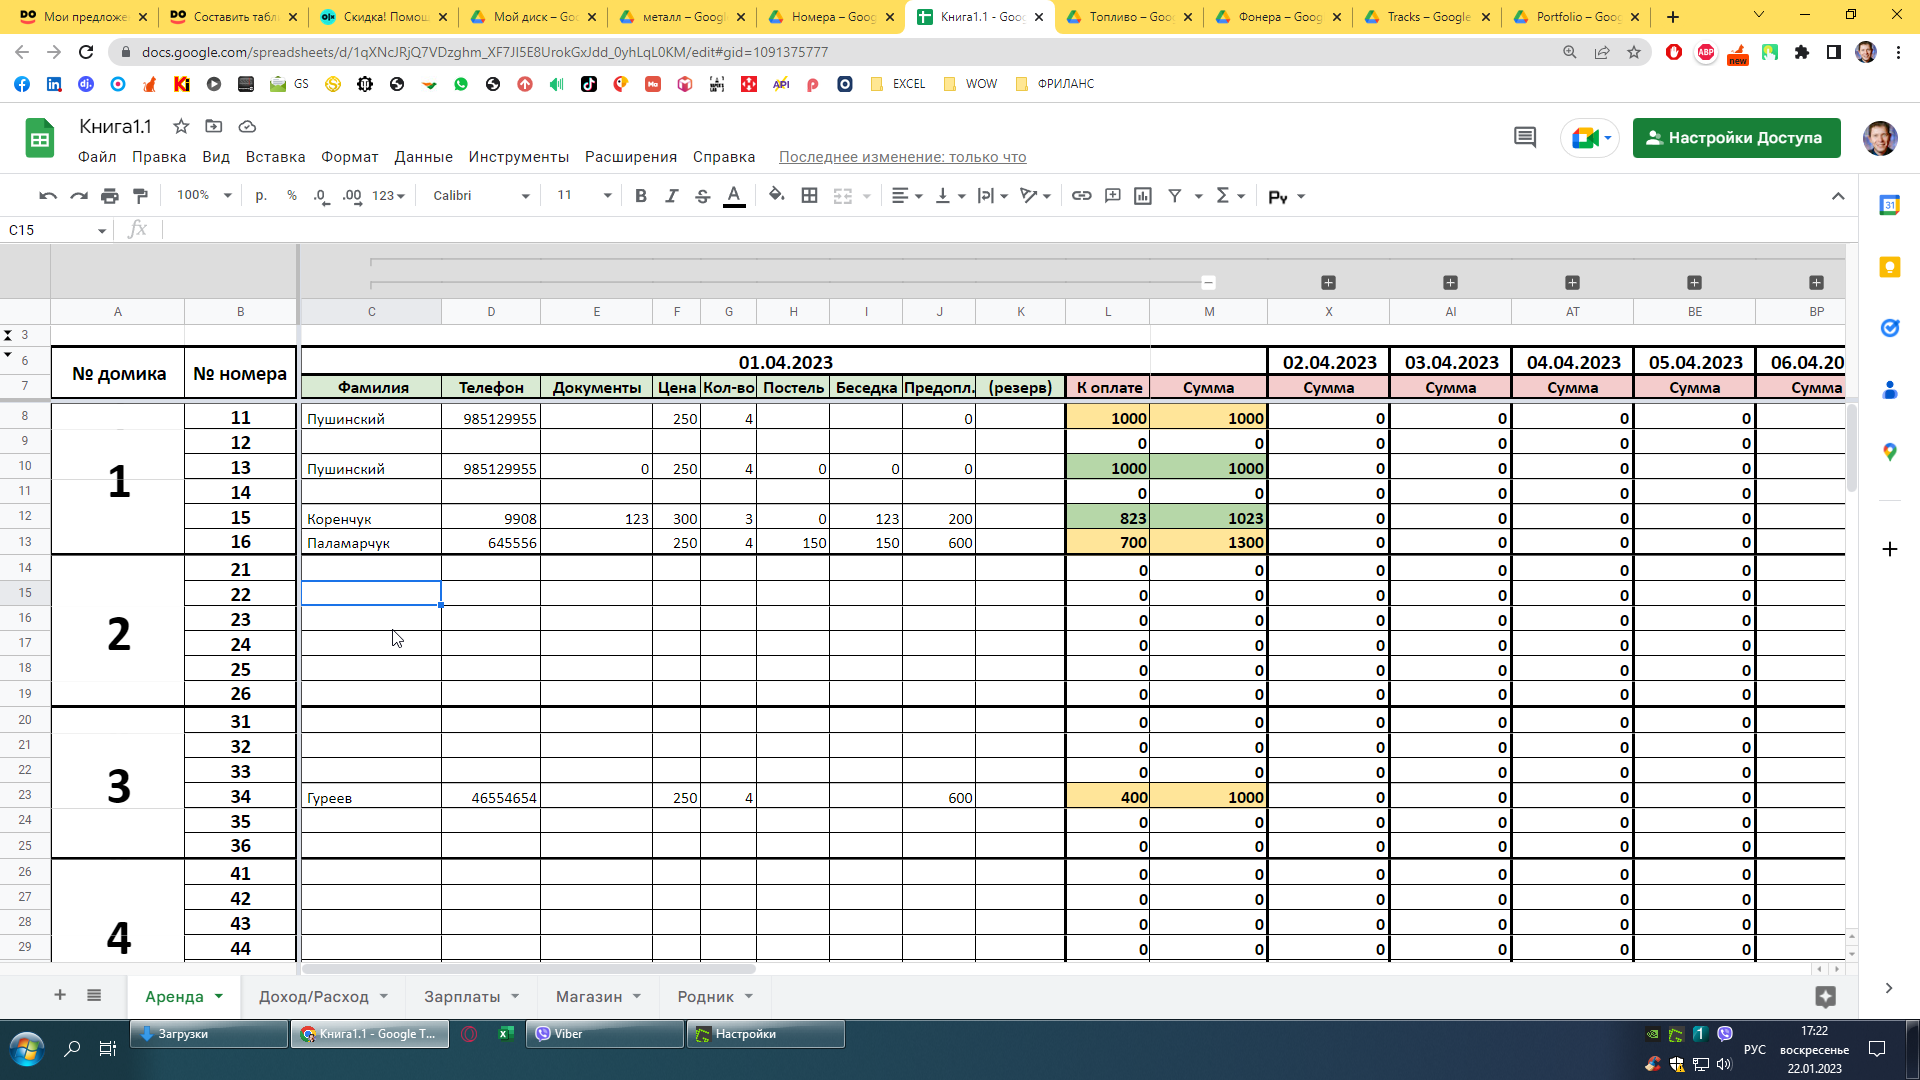Open the Правка menu
Viewport: 1920px width, 1080px height.
click(x=159, y=157)
